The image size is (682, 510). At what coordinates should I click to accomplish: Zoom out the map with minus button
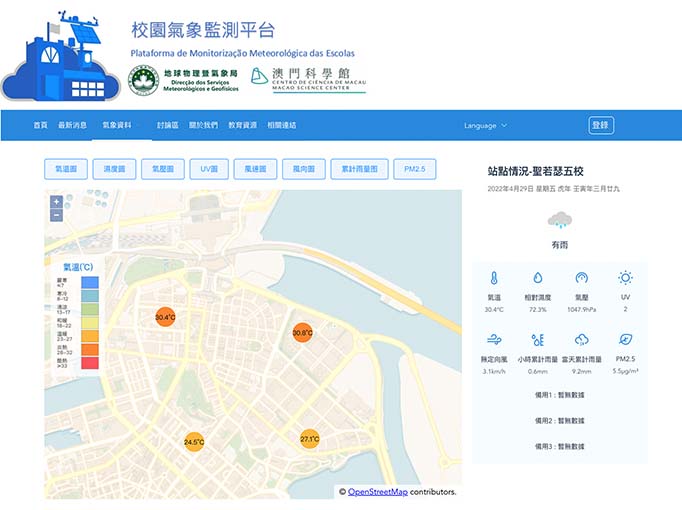pos(57,215)
